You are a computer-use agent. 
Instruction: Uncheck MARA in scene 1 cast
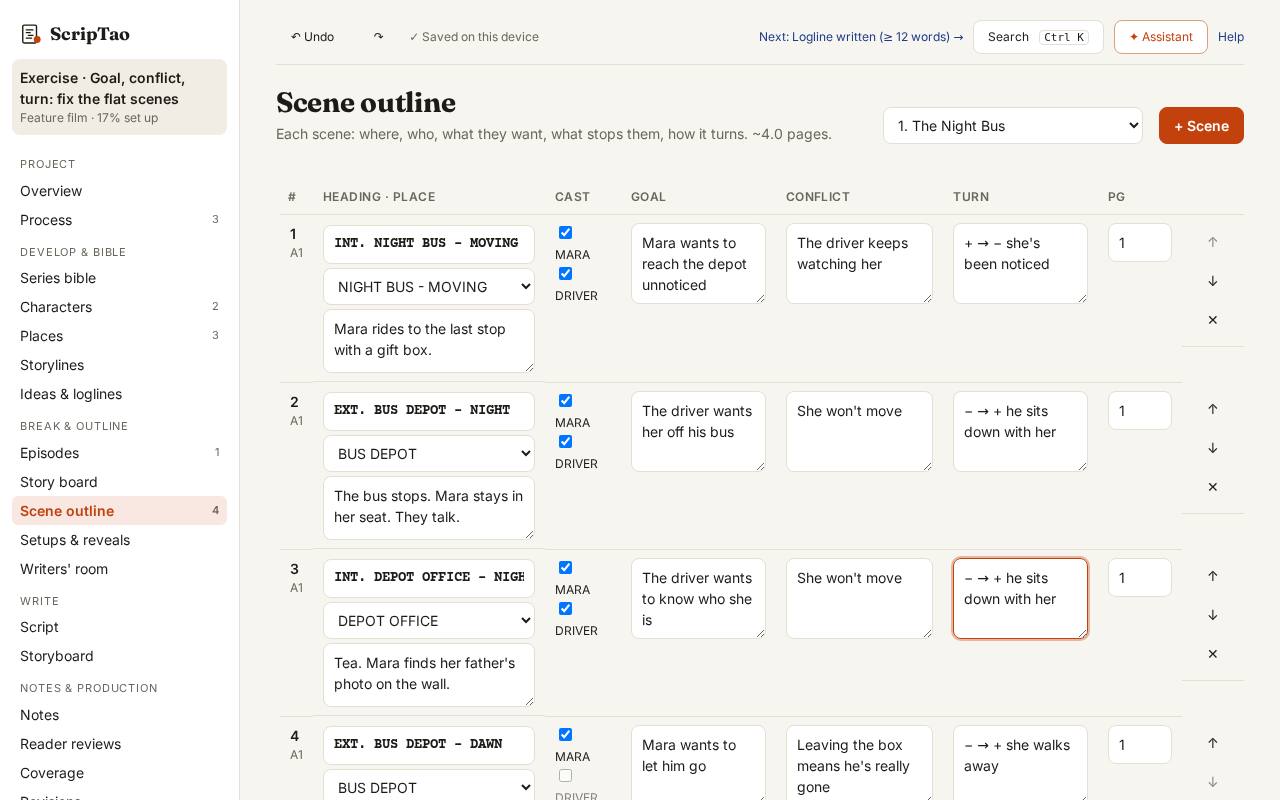pos(565,232)
